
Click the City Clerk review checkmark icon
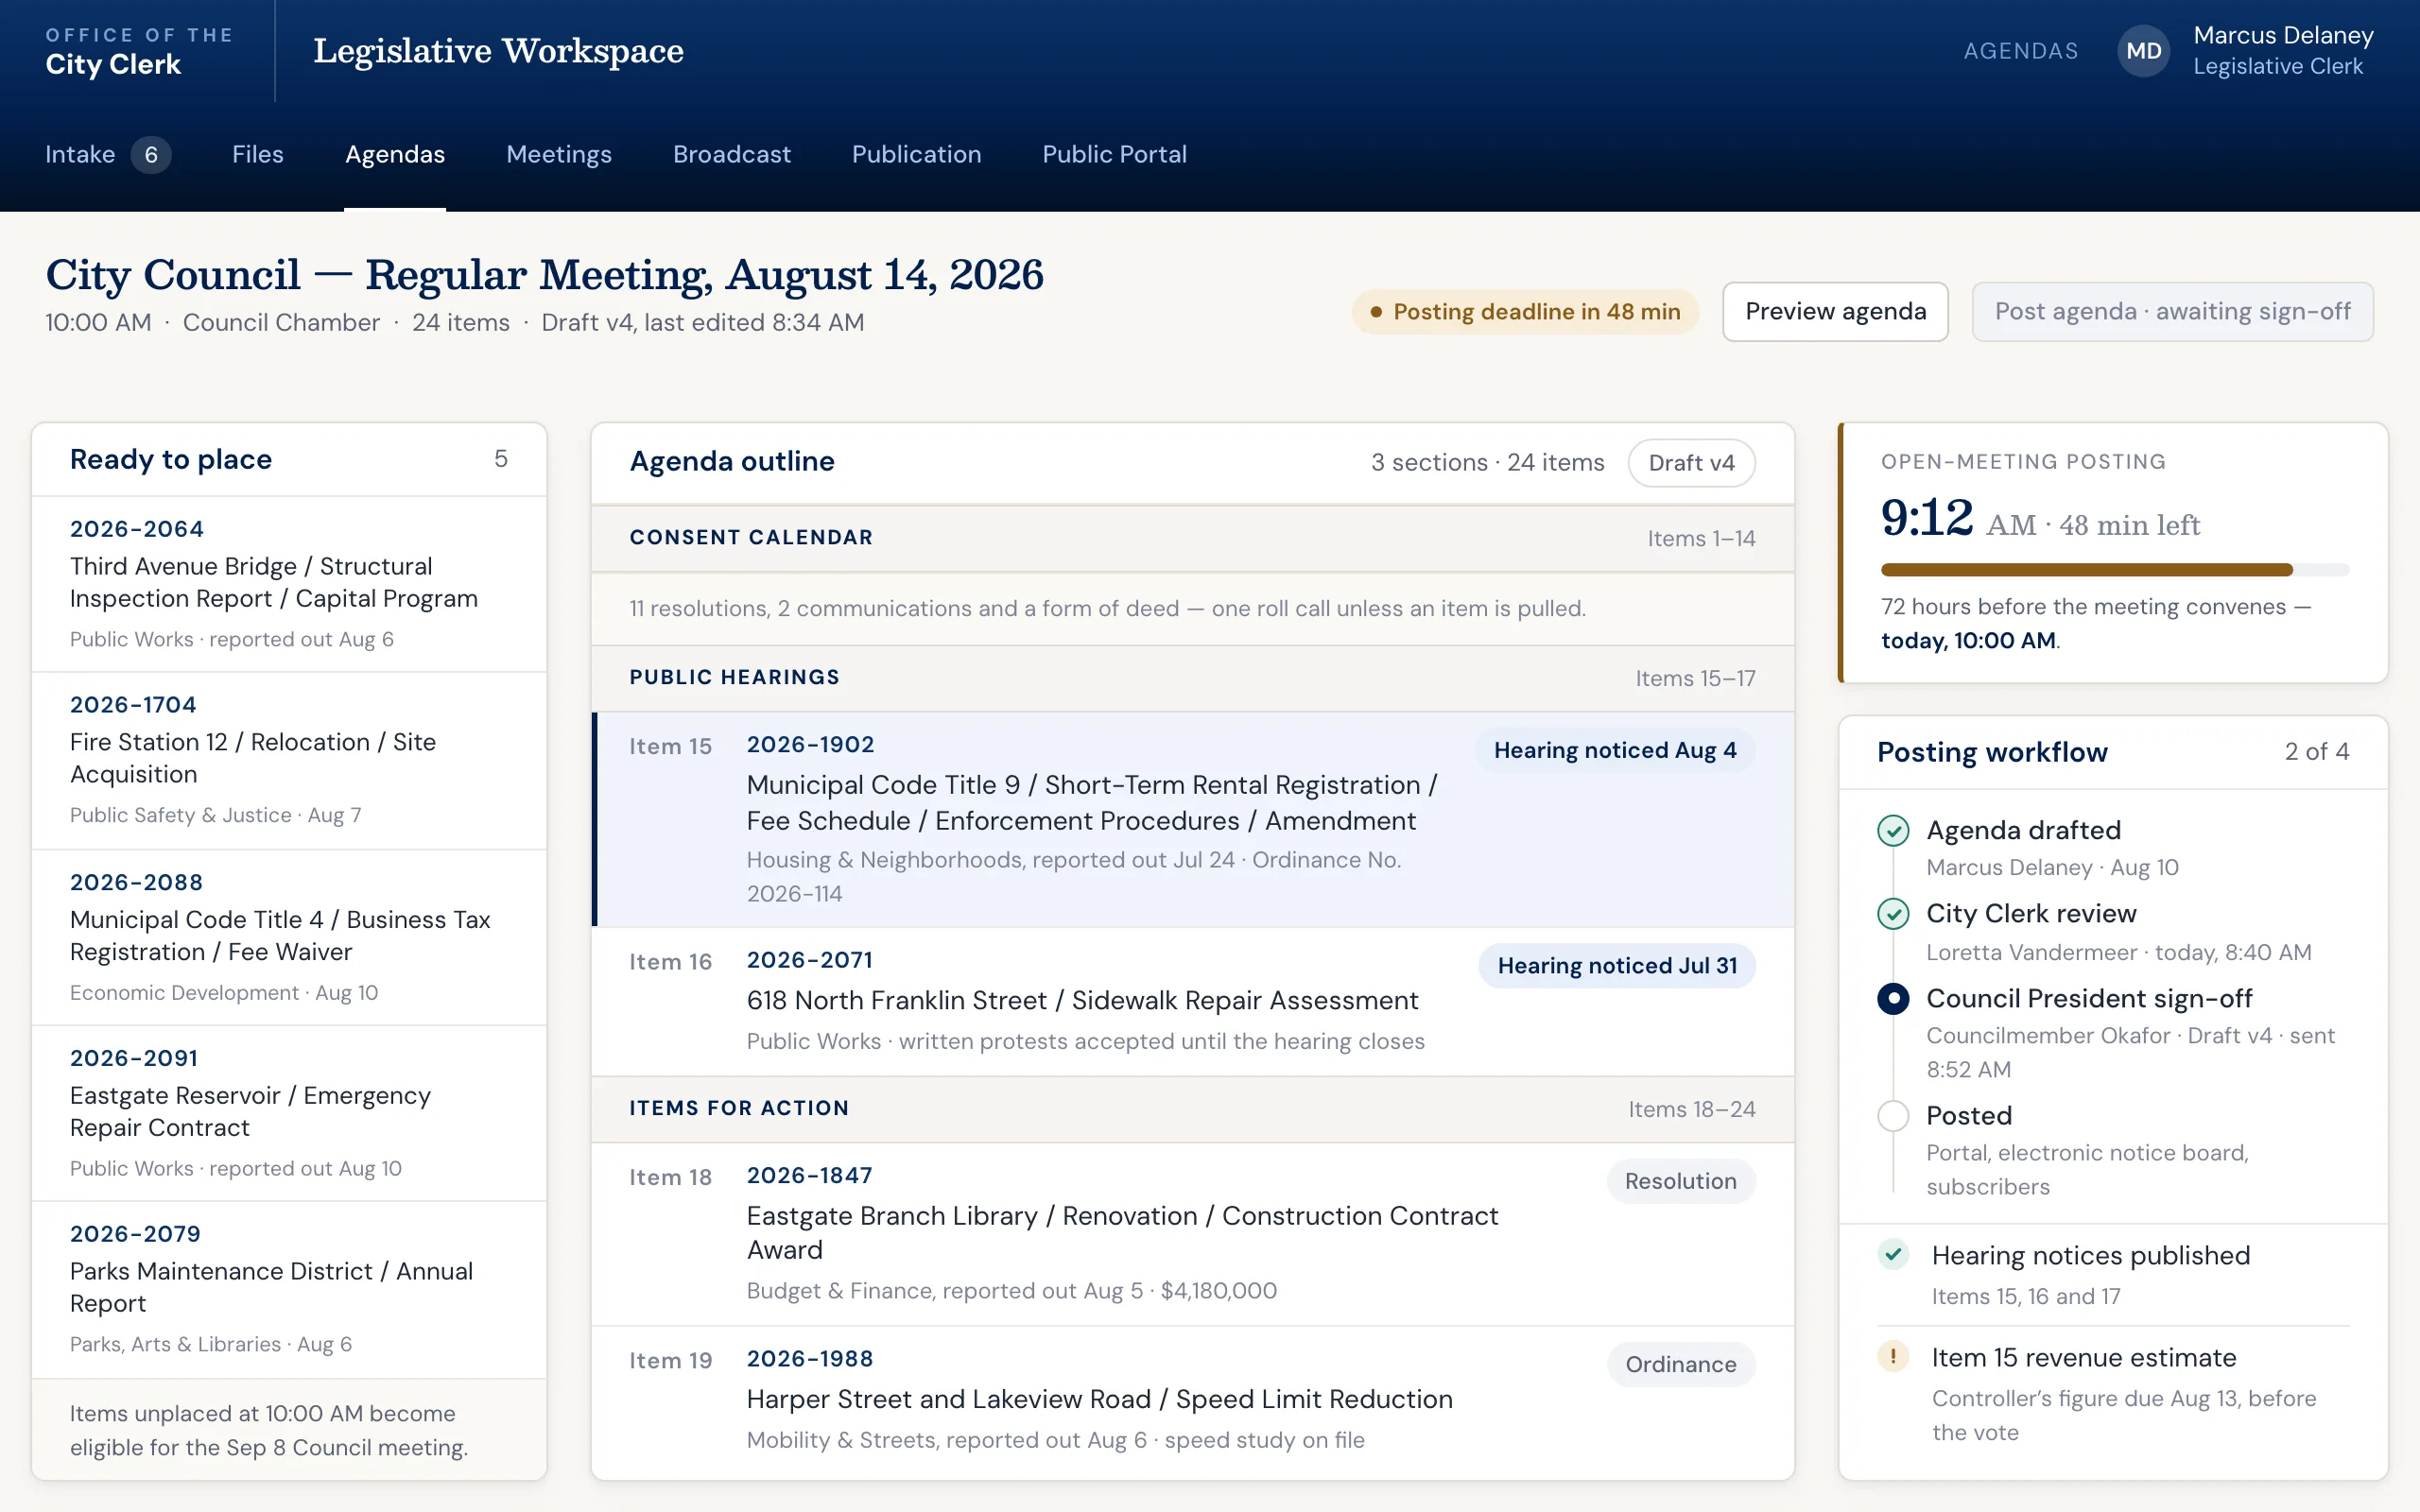click(x=1893, y=914)
